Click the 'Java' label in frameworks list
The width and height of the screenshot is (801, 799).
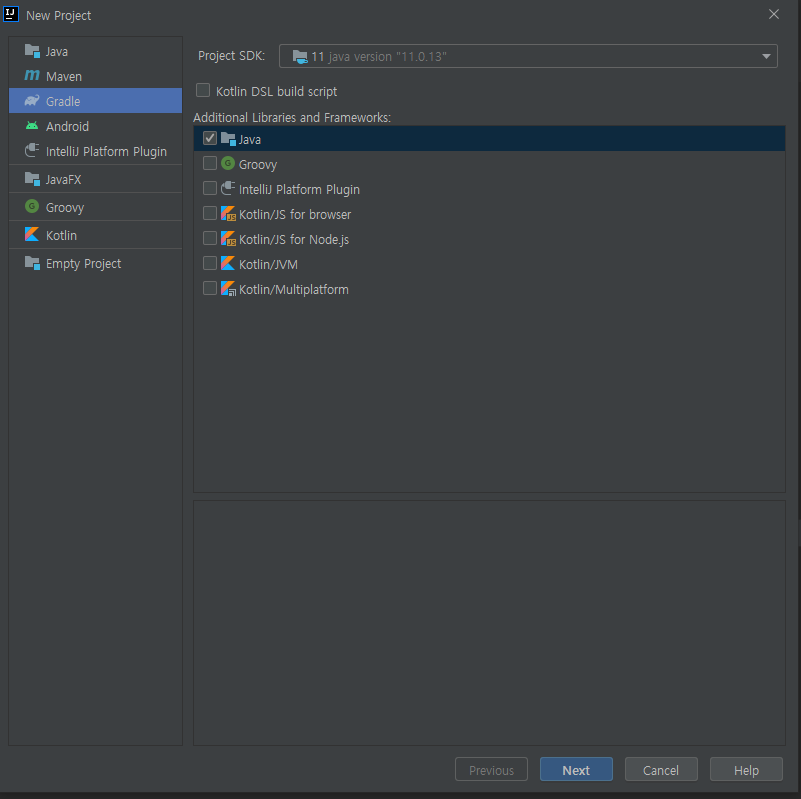250,139
